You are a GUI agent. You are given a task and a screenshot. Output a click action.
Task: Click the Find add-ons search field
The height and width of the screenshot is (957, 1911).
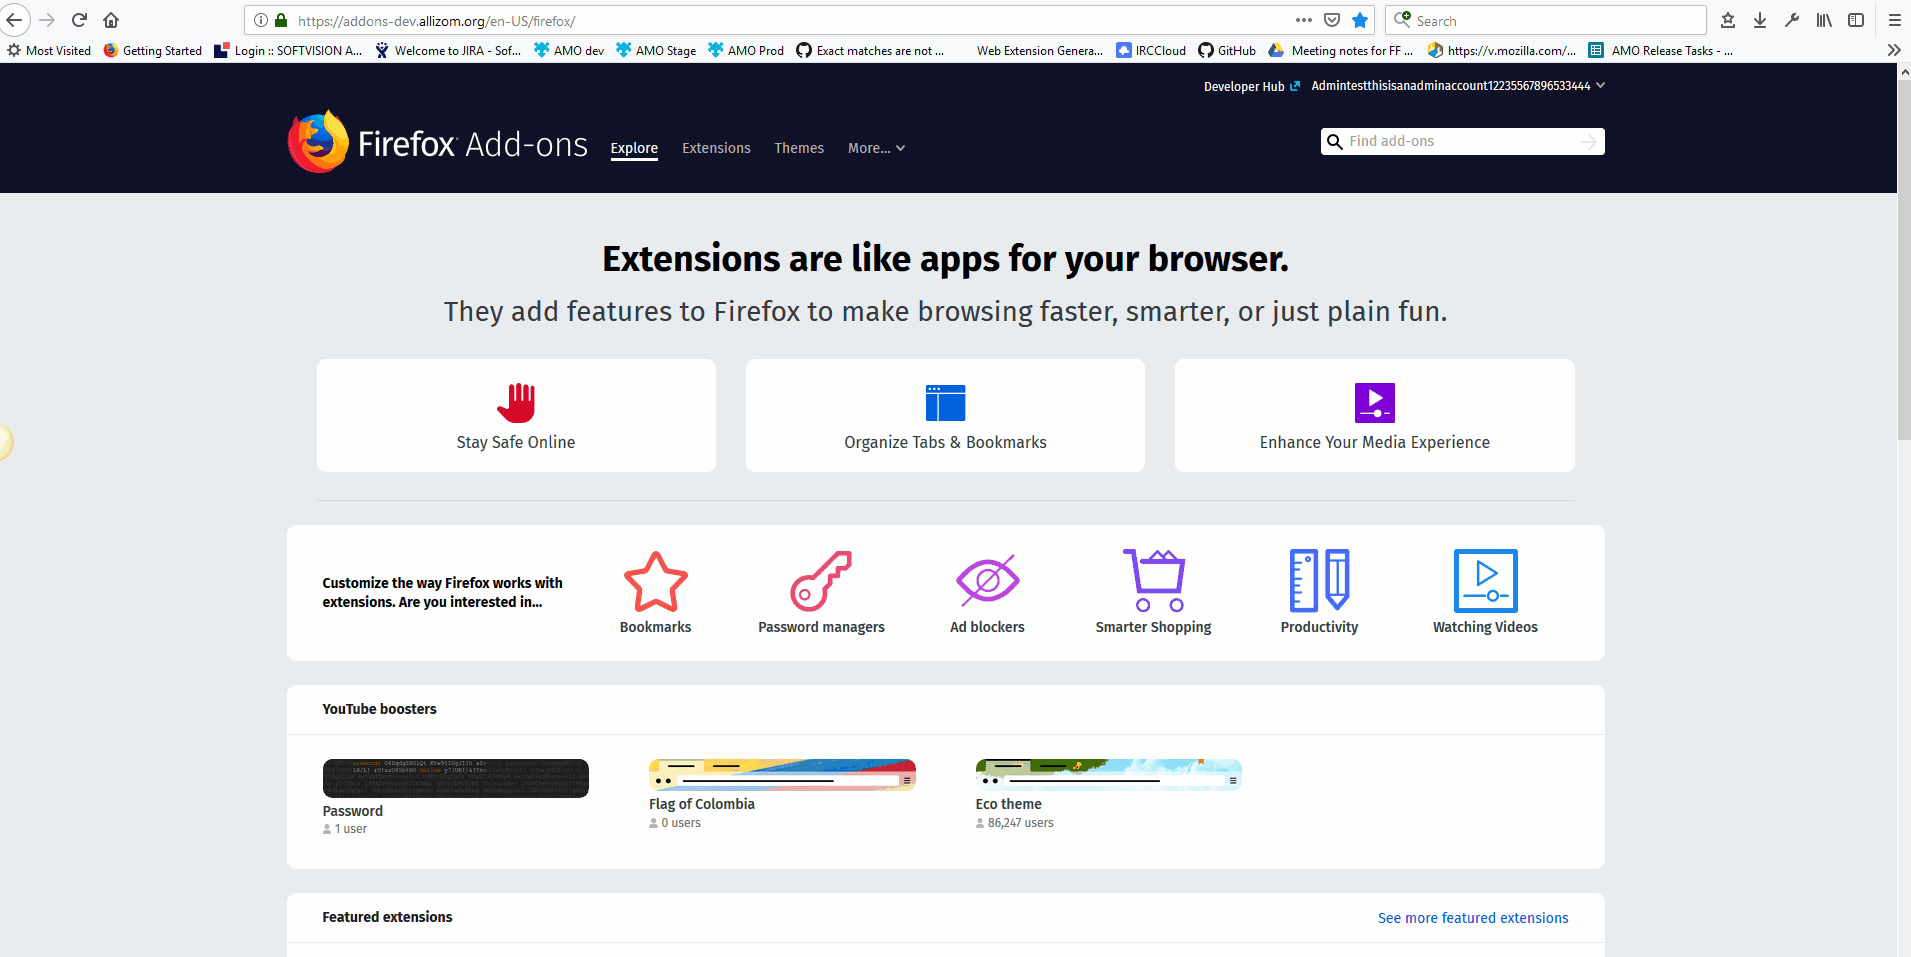1462,142
